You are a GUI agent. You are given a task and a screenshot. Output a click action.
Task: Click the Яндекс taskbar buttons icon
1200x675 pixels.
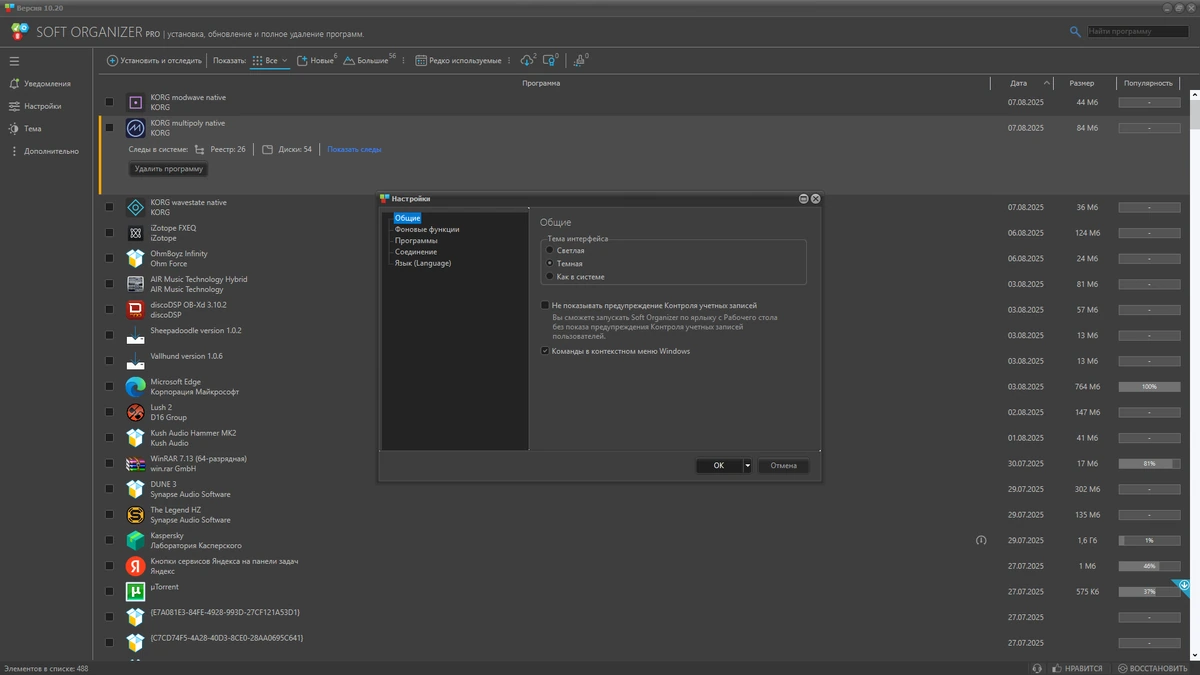135,566
